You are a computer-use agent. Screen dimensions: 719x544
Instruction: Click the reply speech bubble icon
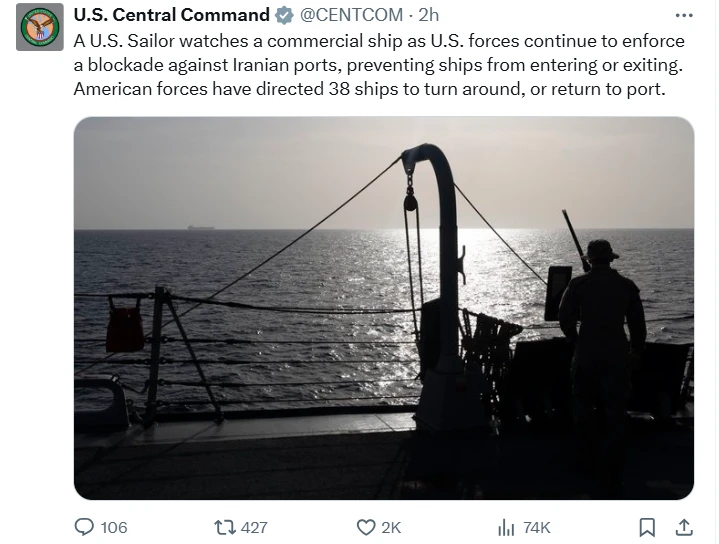pyautogui.click(x=86, y=527)
